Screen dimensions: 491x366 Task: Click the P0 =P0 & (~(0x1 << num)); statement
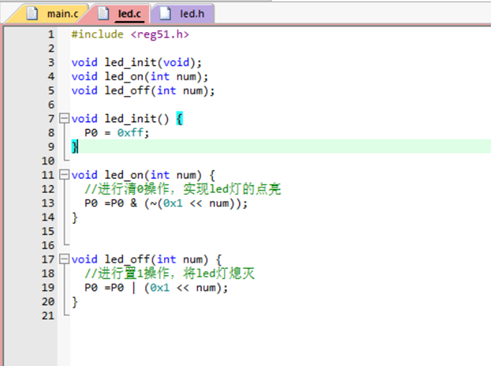(x=166, y=203)
